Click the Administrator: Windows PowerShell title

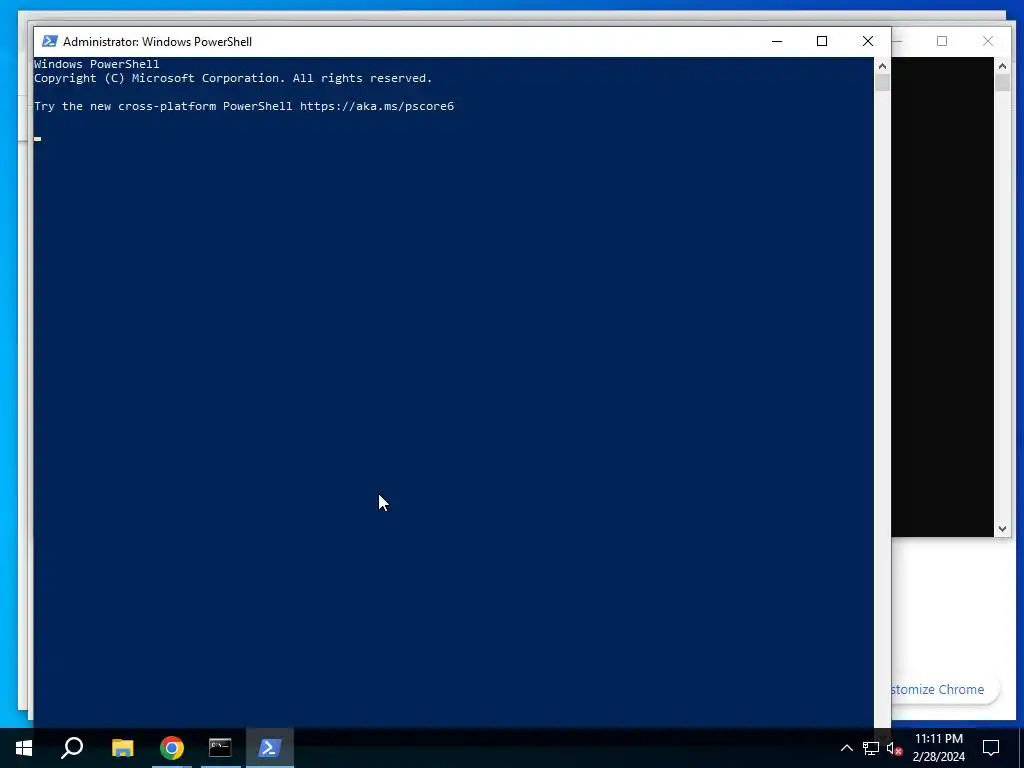[157, 42]
